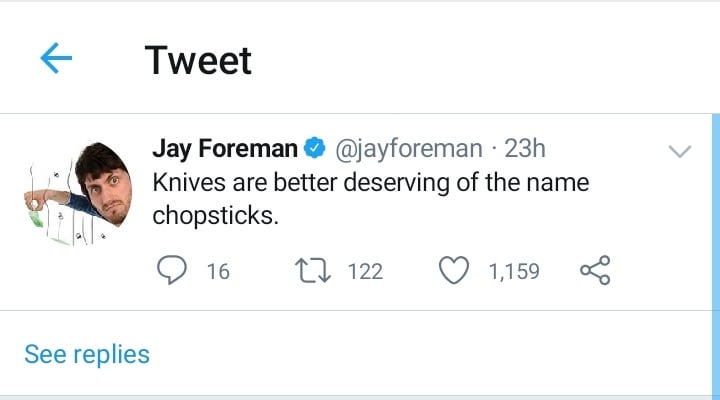The height and width of the screenshot is (400, 720).
Task: Open the @jayforeman handle
Action: (406, 150)
